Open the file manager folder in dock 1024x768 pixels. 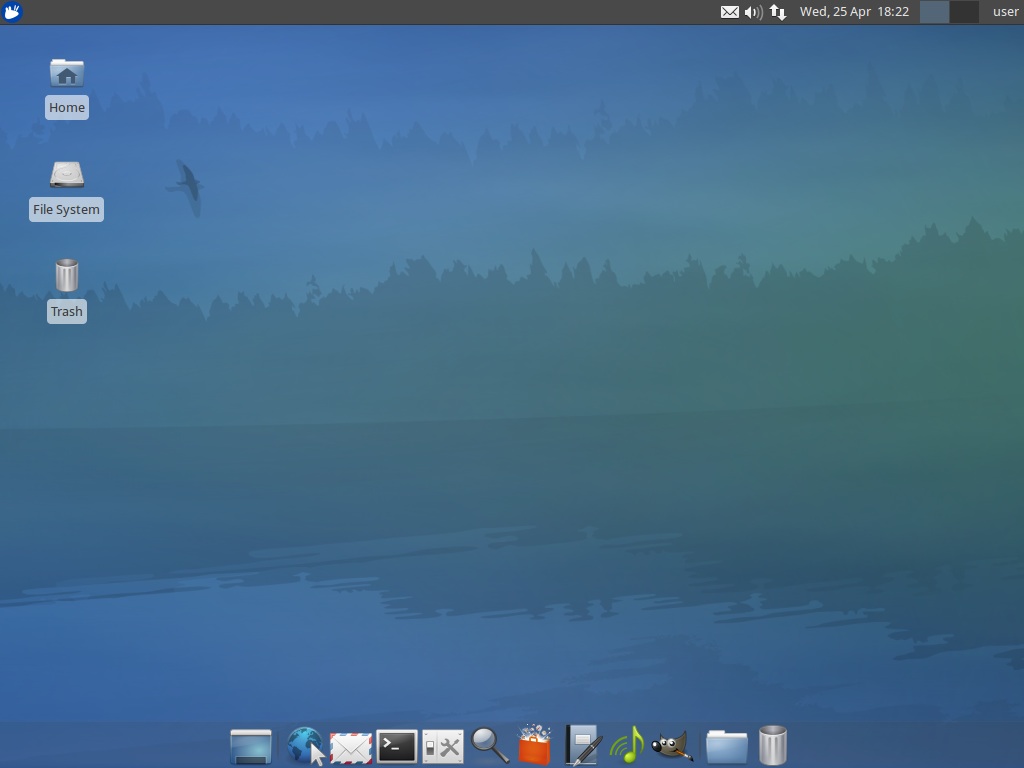tap(727, 746)
